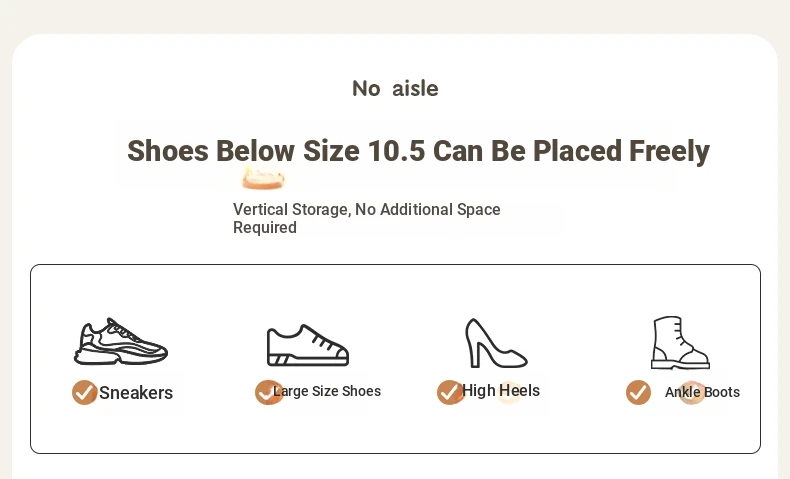Click the pale orange spot near High Heels
The width and height of the screenshot is (790, 479).
[509, 393]
